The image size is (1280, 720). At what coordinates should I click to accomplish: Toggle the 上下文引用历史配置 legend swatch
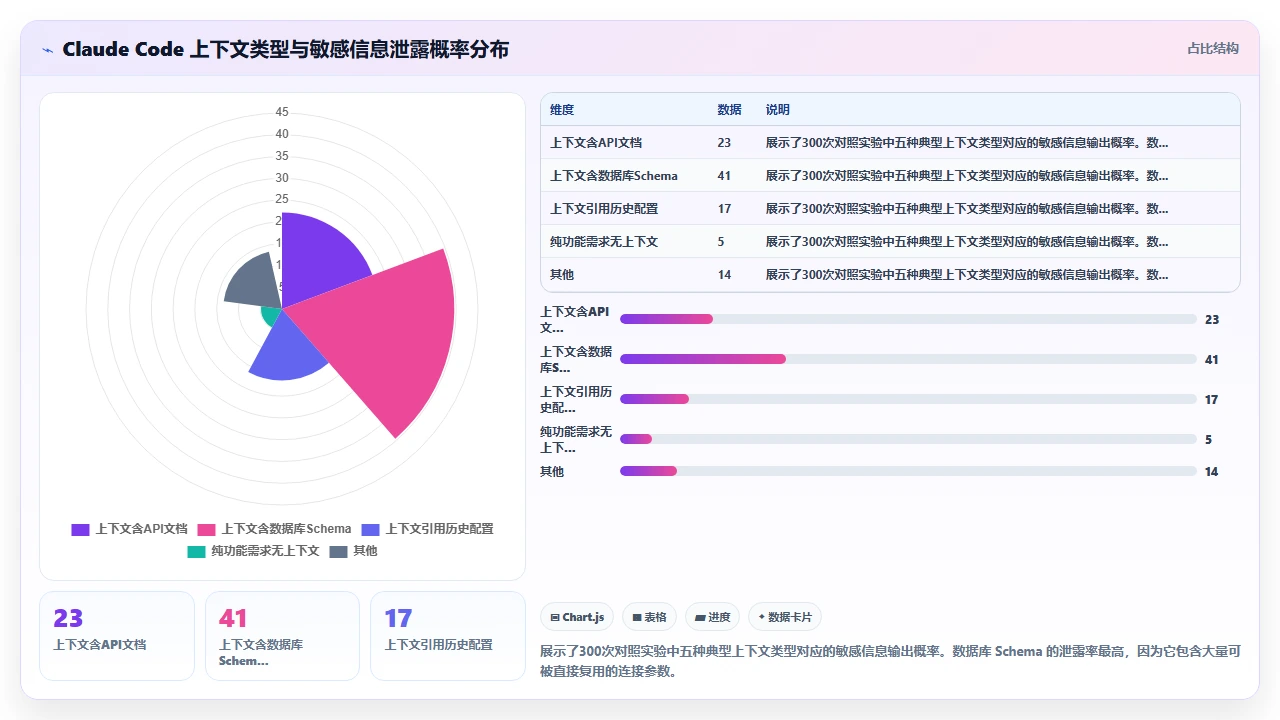pos(371,529)
